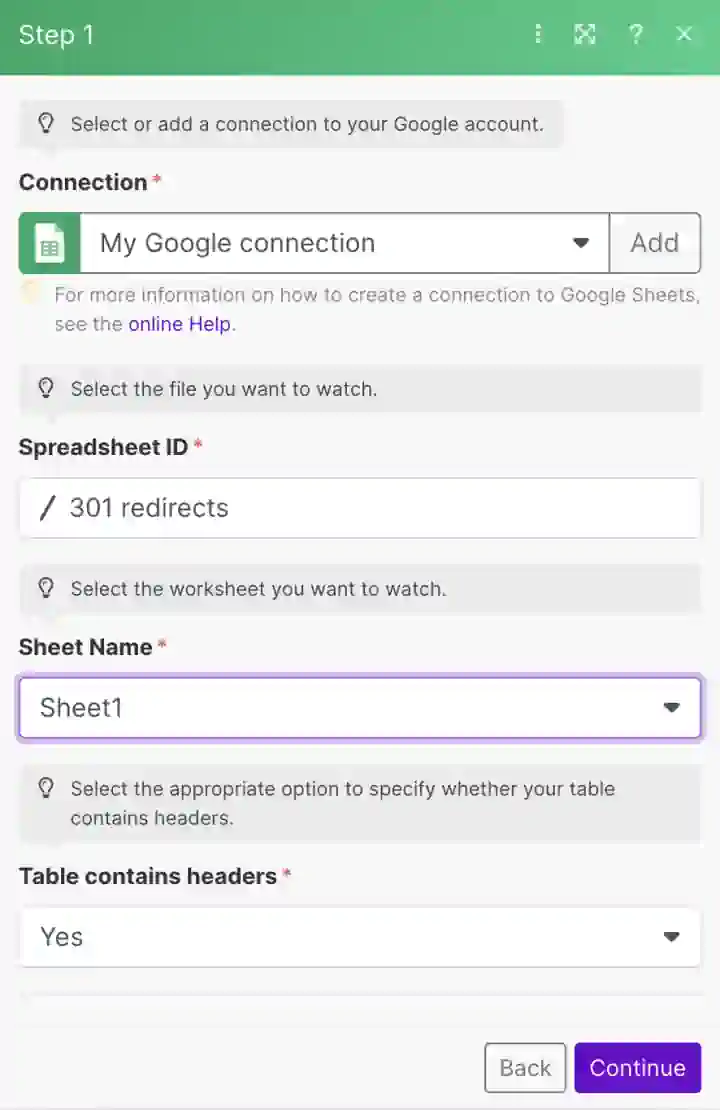
Task: Click the Google Sheets icon beside Connection
Action: pyautogui.click(x=50, y=243)
